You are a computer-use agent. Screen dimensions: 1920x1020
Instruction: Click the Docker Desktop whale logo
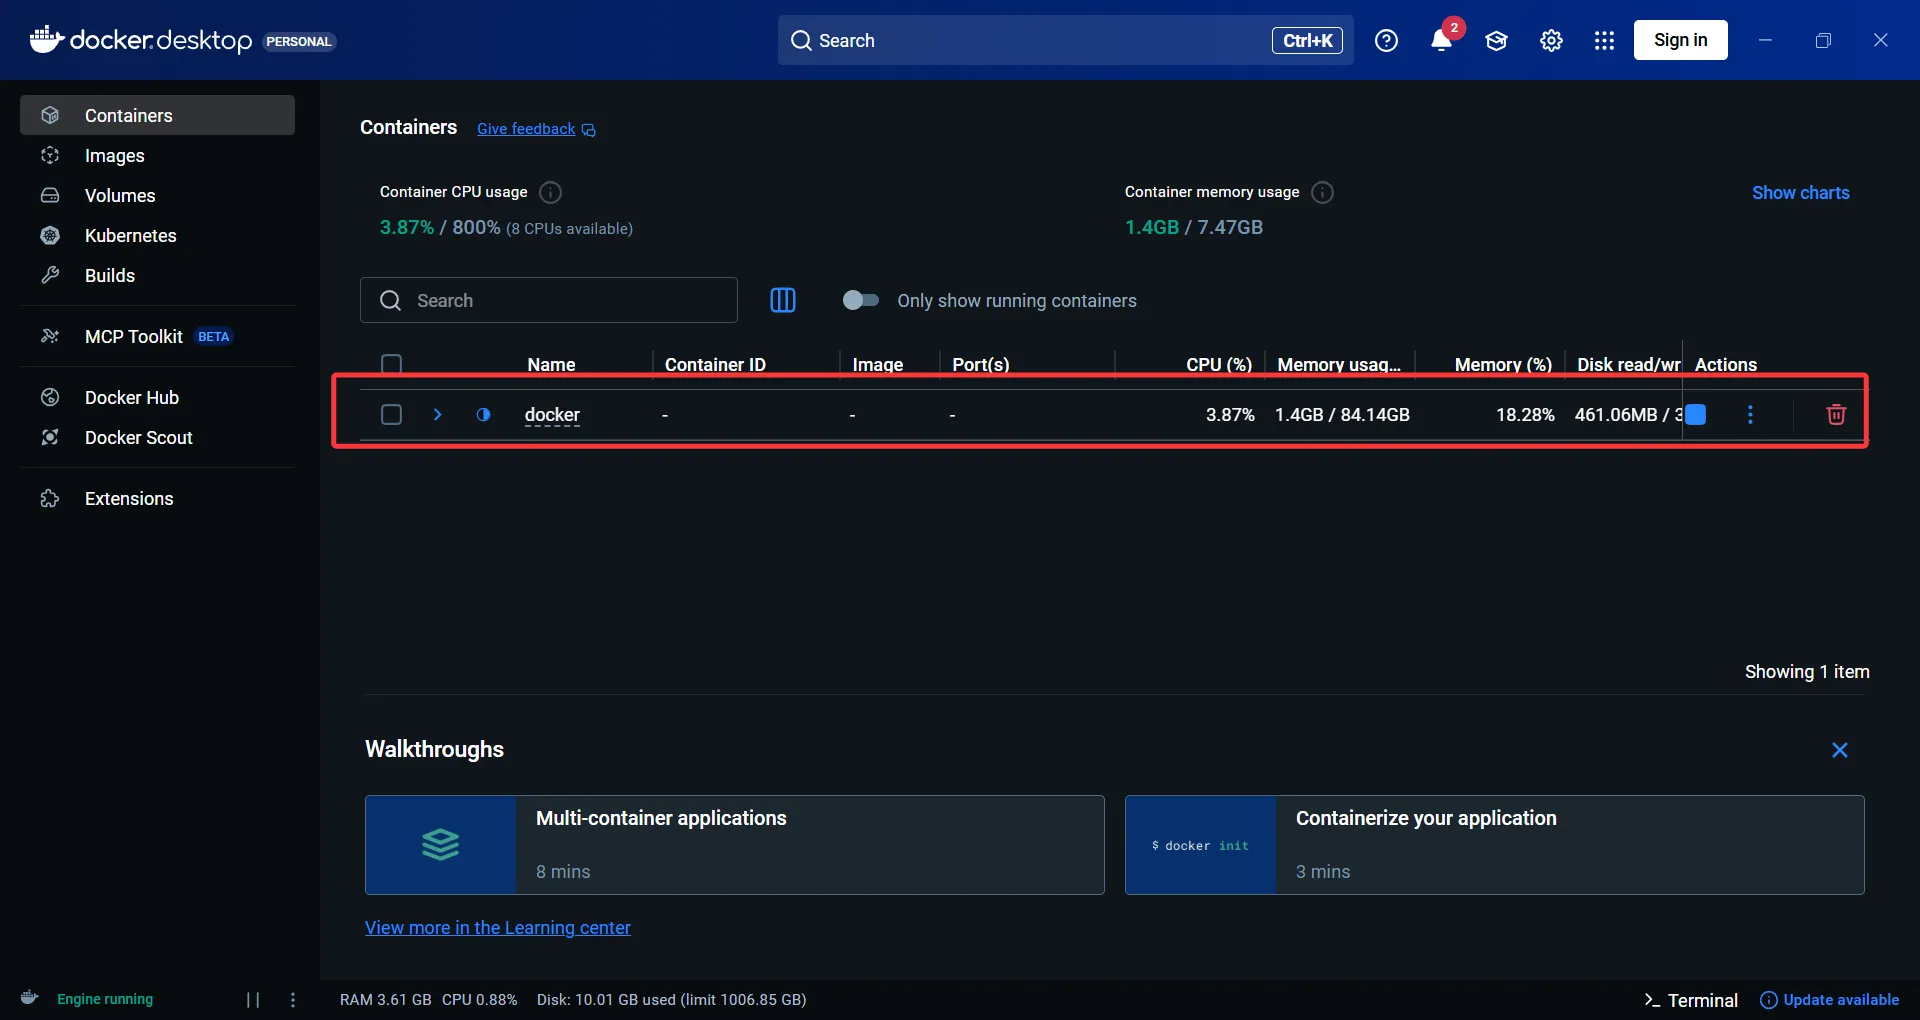[x=46, y=39]
